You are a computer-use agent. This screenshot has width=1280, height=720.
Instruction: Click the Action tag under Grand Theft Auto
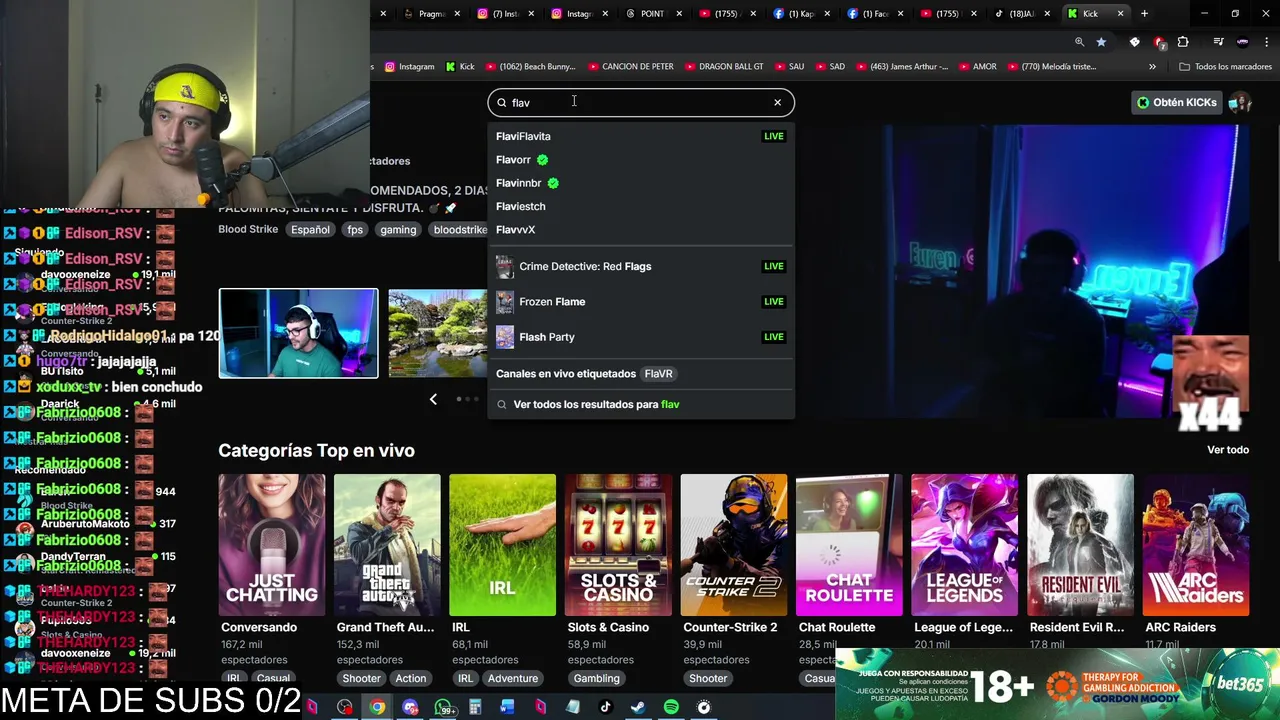coord(410,678)
